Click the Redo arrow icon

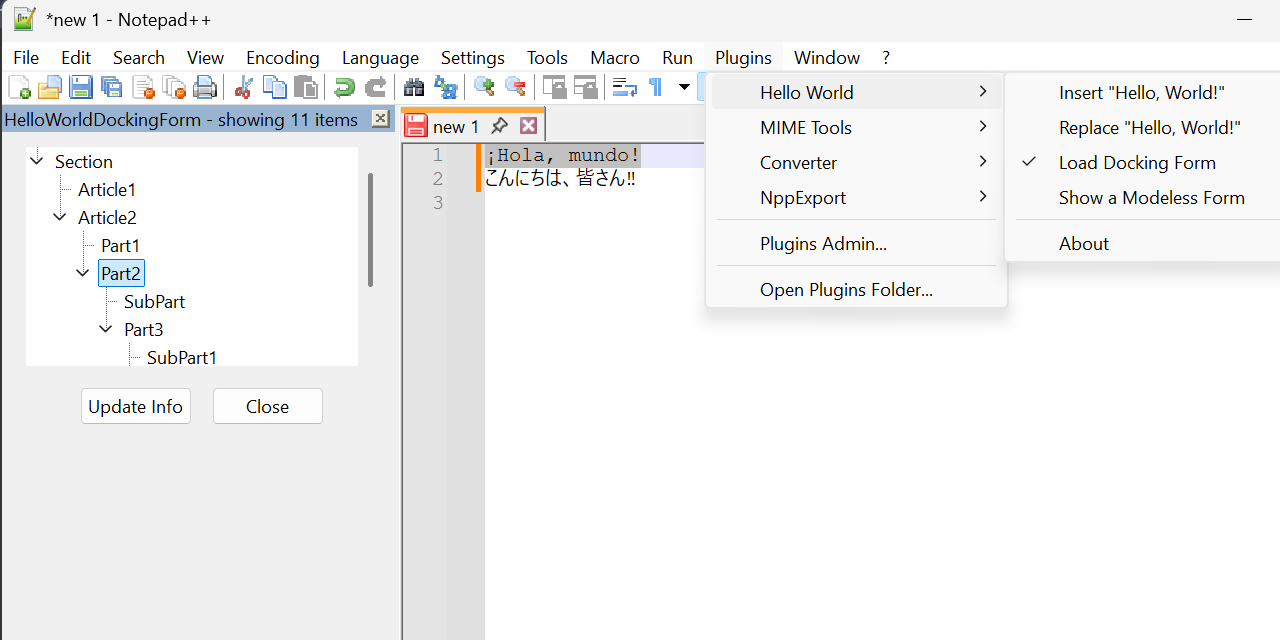375,88
